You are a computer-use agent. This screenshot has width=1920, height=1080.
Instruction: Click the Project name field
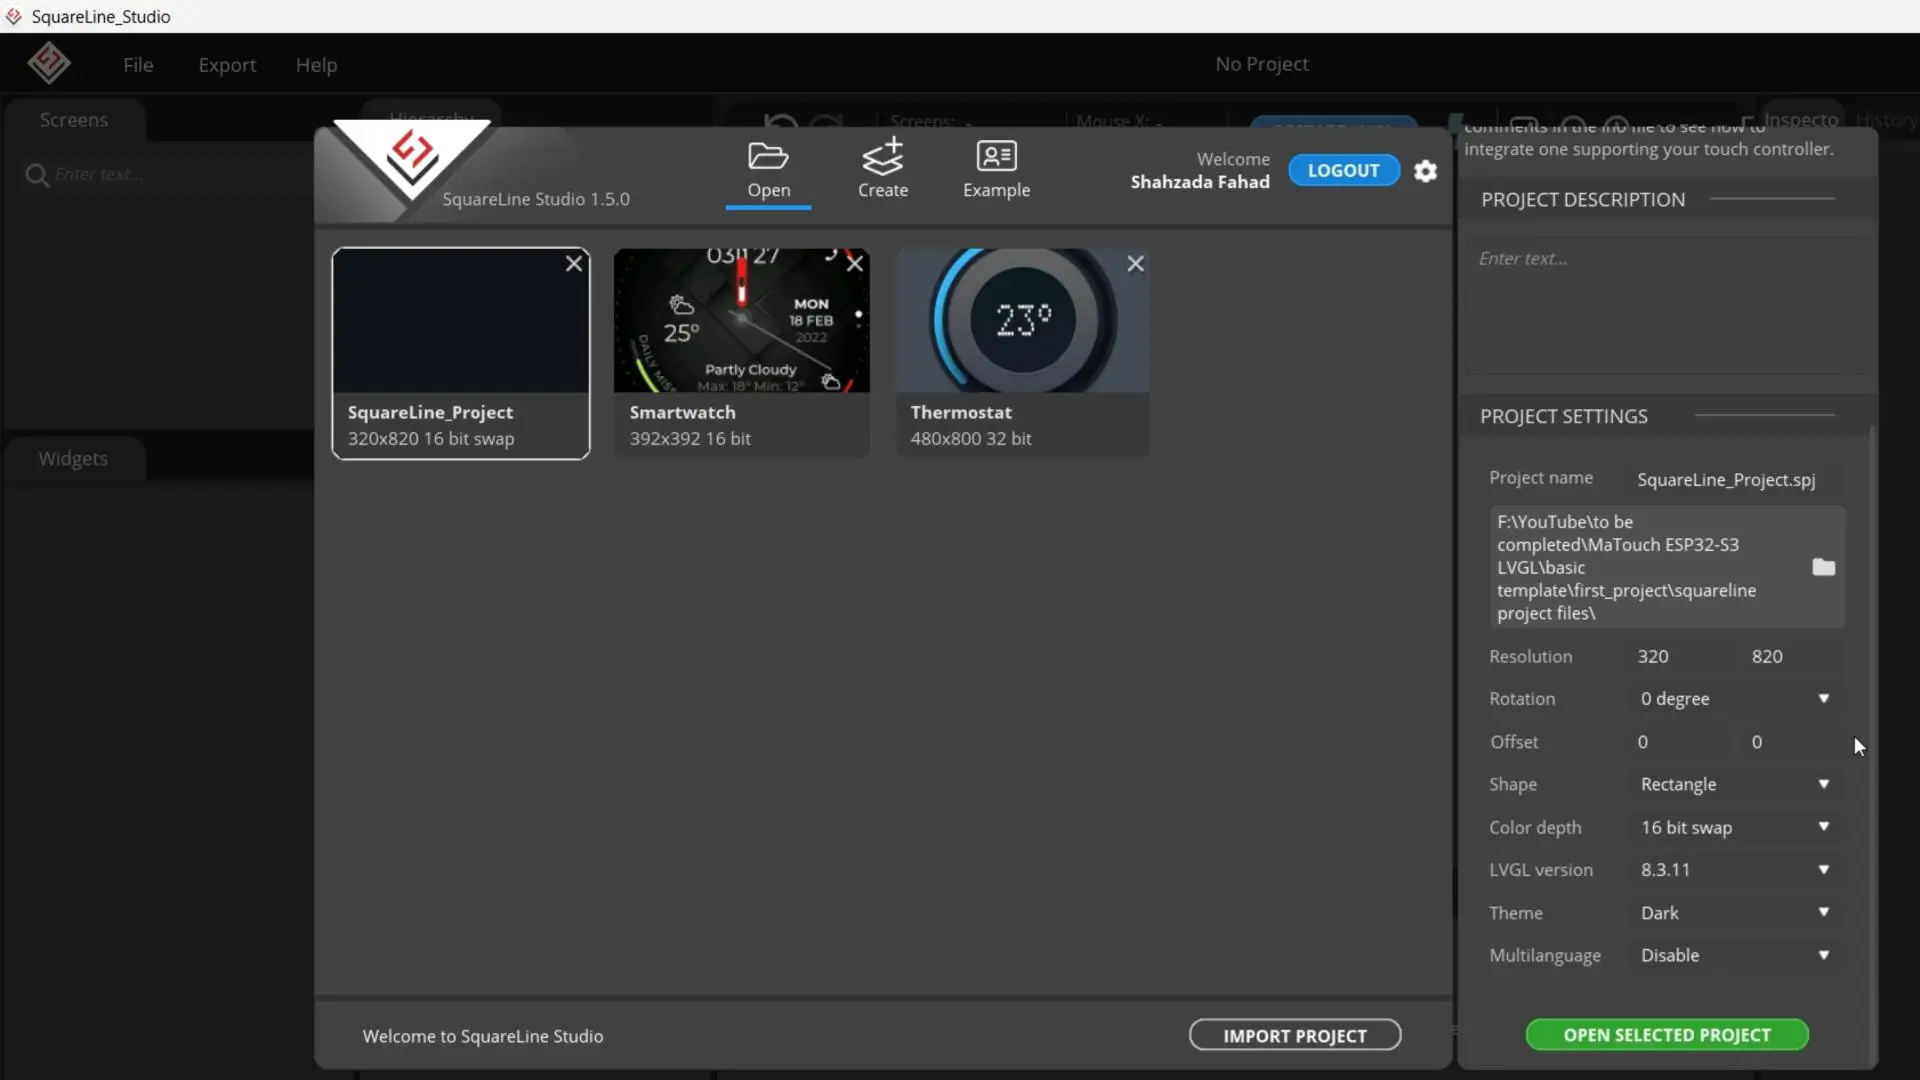[1736, 480]
